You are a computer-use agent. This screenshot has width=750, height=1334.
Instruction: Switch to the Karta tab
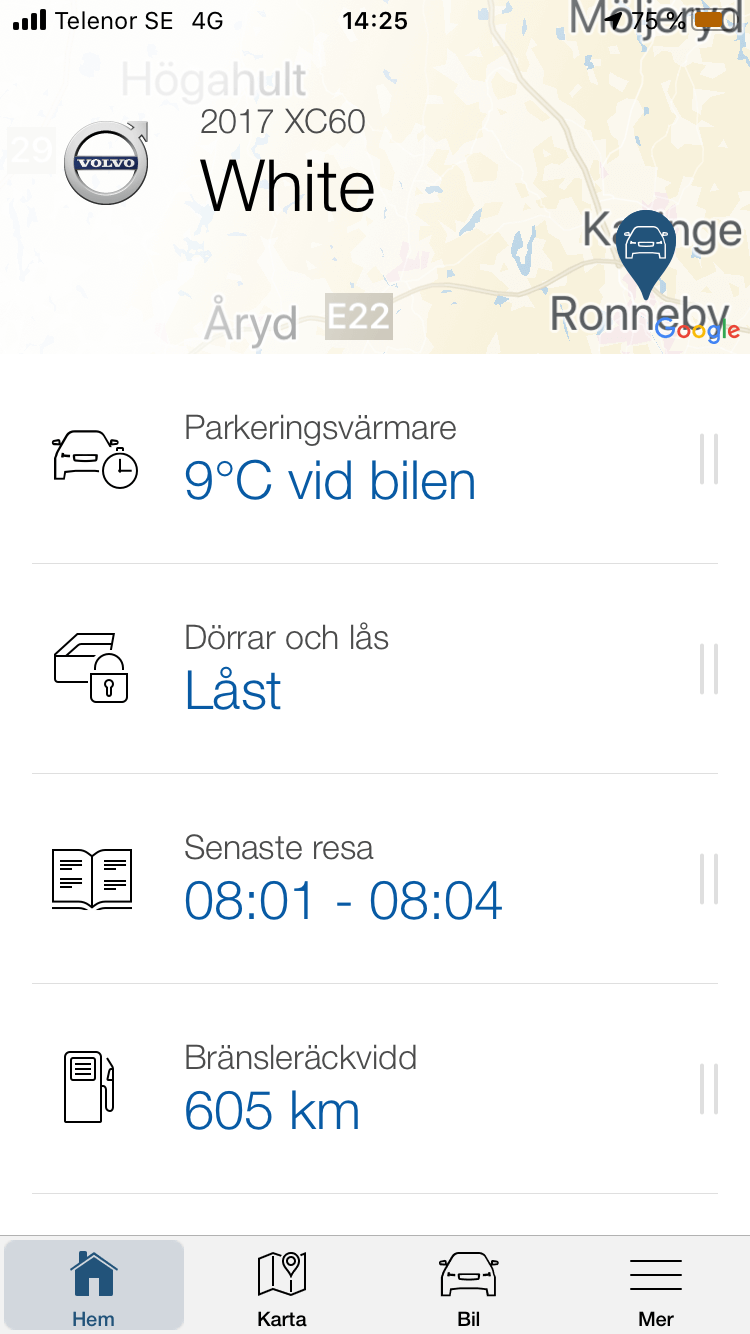coord(281,1287)
